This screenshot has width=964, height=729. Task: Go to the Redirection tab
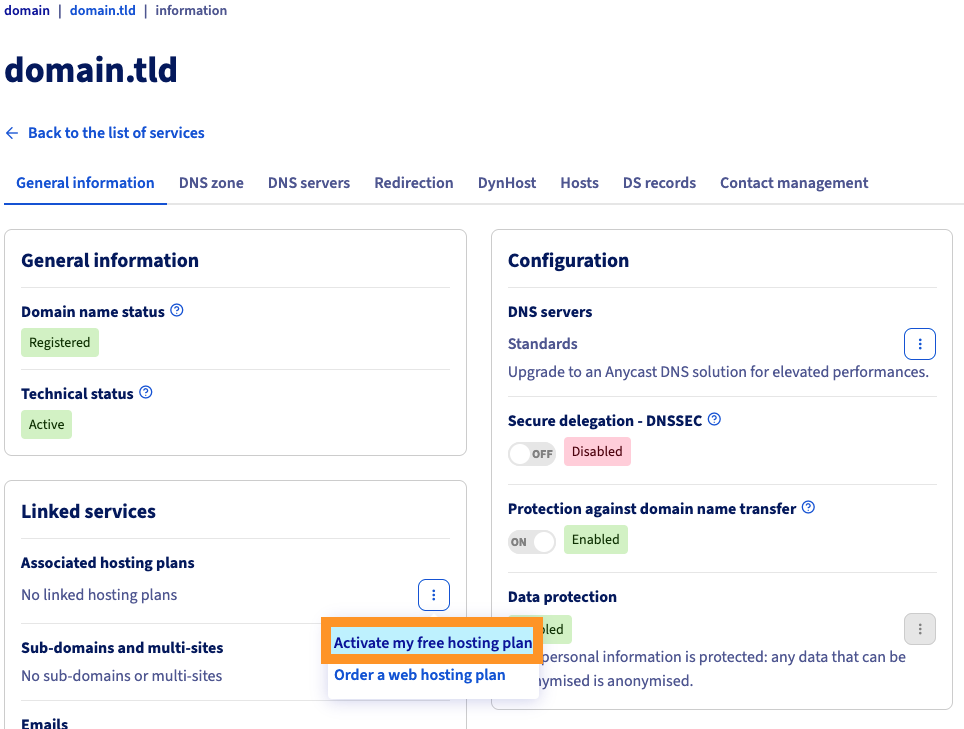coord(413,183)
